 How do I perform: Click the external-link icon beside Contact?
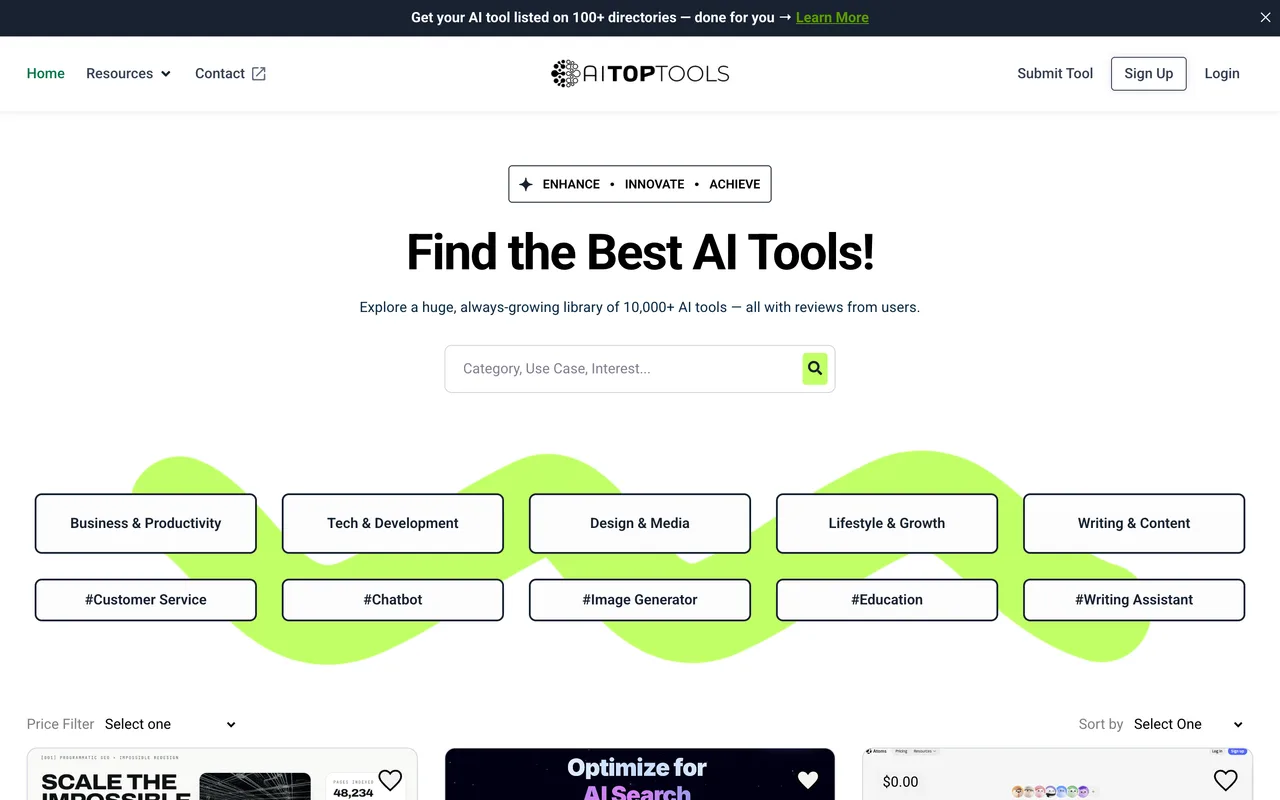pos(258,73)
